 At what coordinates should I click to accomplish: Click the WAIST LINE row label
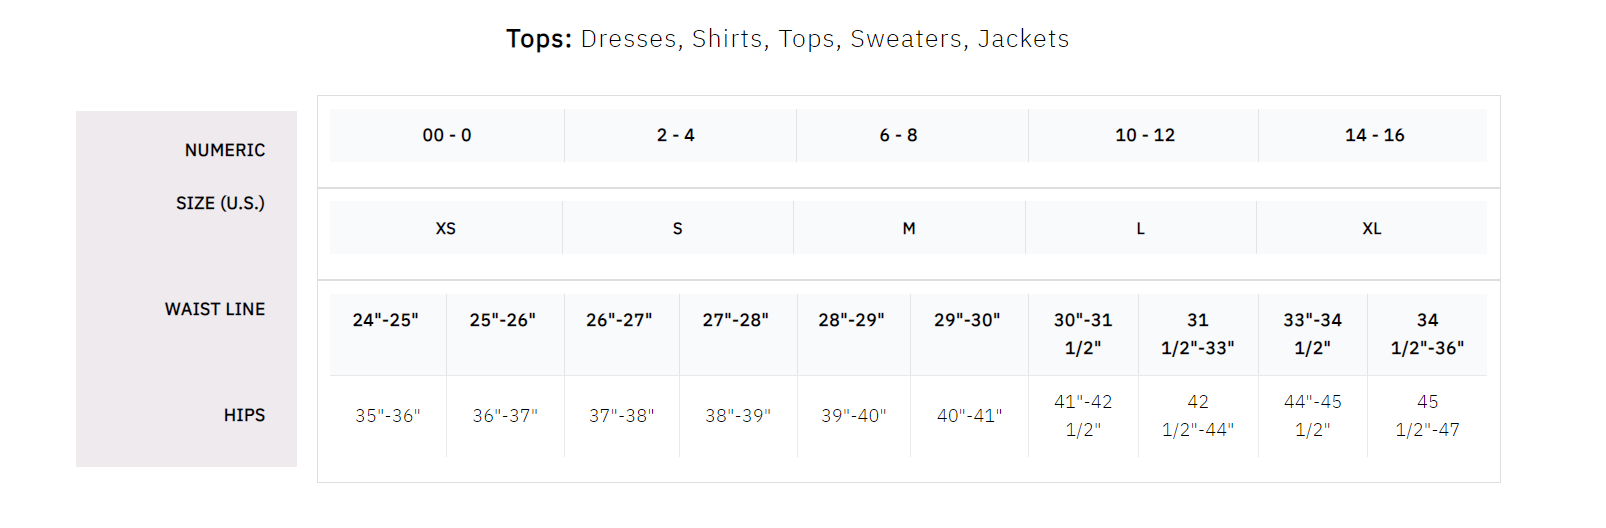tap(215, 309)
